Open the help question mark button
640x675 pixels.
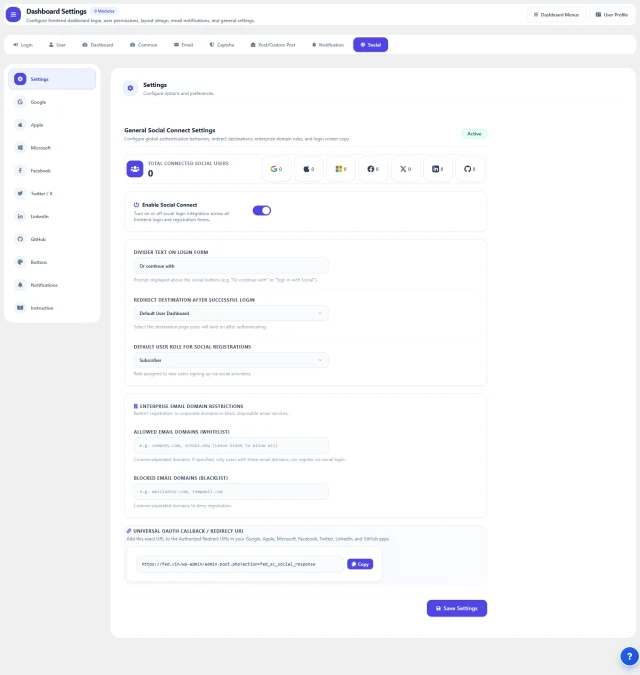coord(629,656)
